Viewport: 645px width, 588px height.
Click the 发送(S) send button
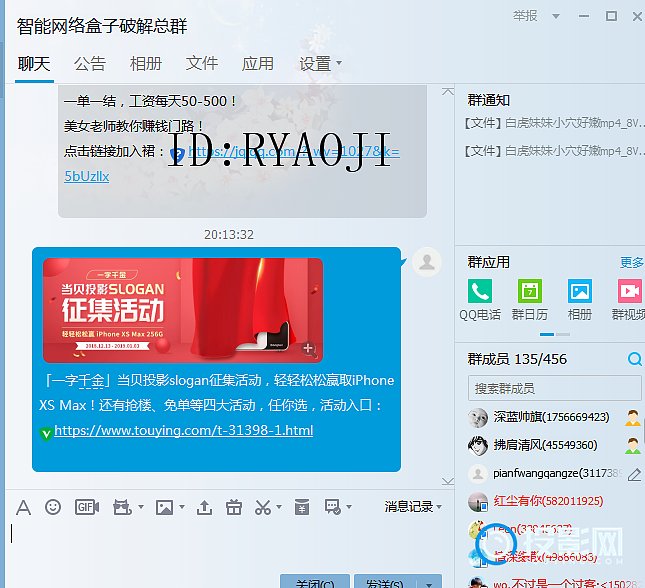pyautogui.click(x=385, y=583)
